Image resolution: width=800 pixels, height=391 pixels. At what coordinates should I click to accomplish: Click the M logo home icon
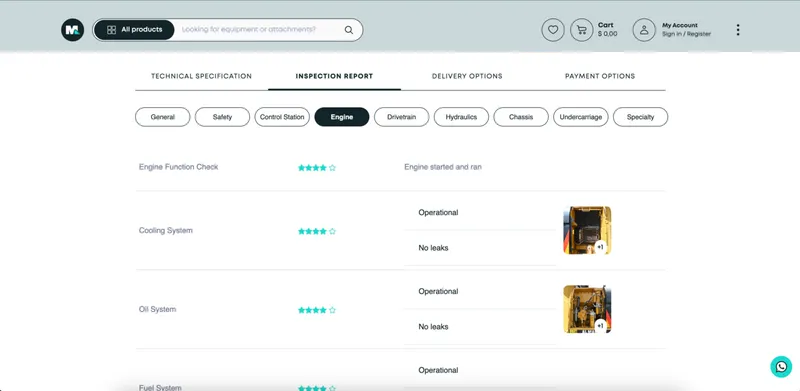coord(72,30)
